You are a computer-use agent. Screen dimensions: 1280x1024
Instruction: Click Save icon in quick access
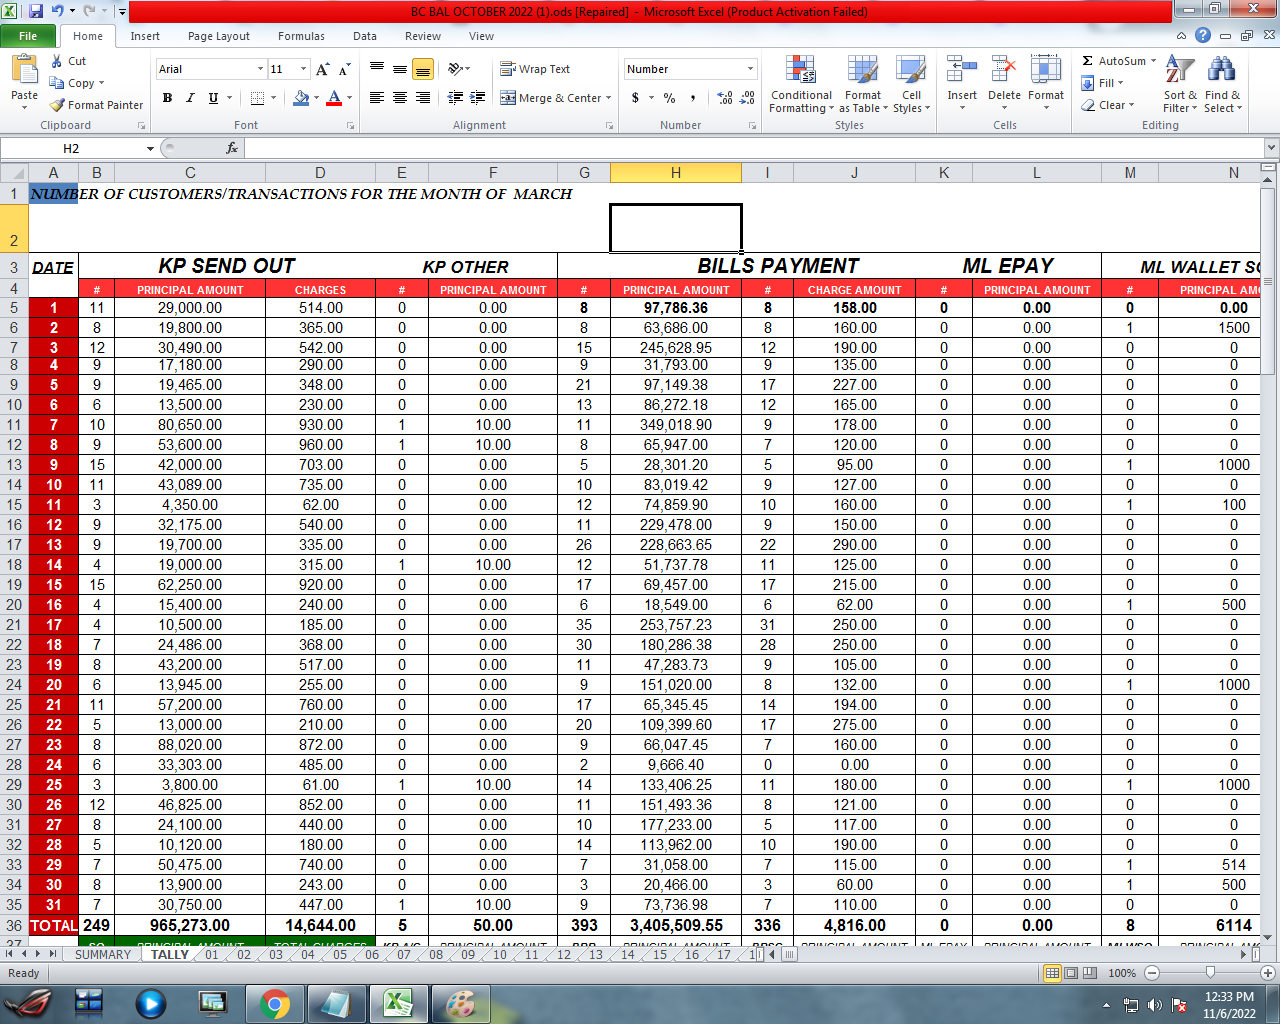pos(36,11)
